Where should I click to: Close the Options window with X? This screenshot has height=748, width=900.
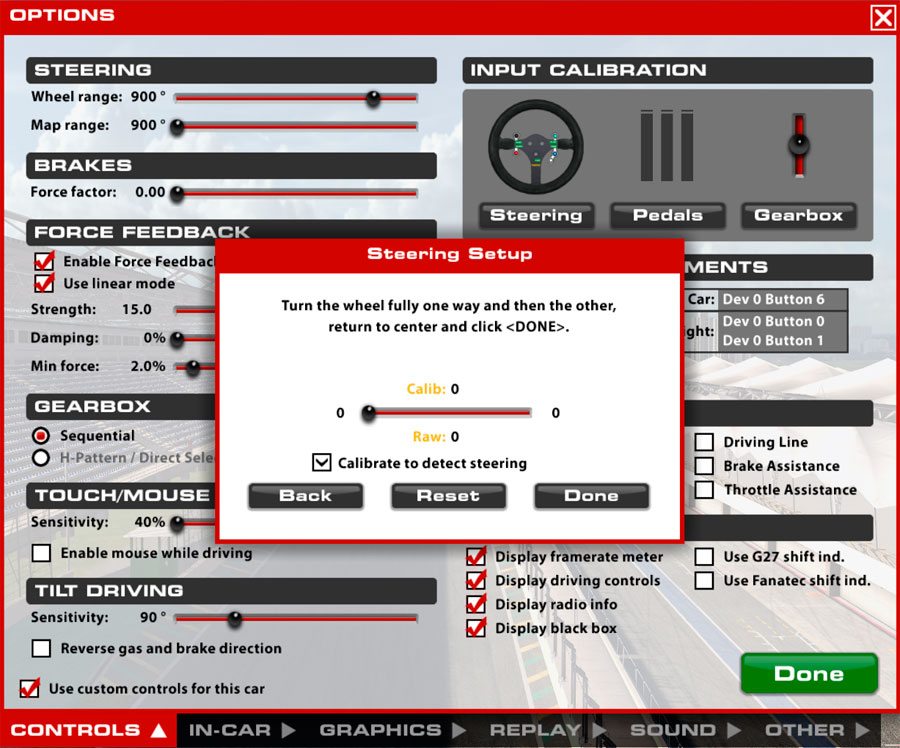point(882,17)
